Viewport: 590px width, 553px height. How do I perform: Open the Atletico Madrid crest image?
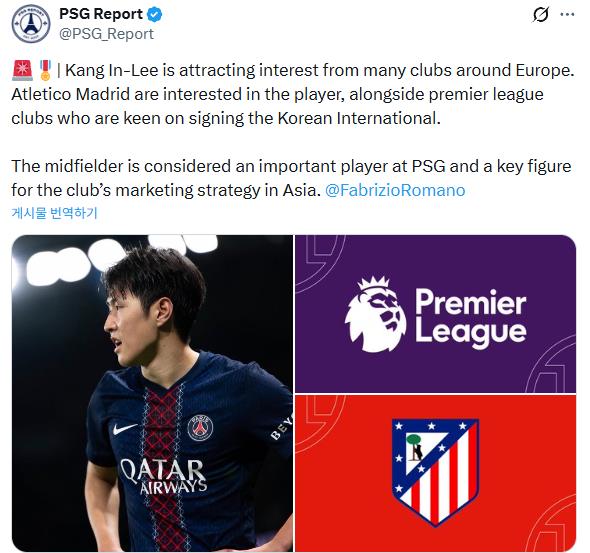pyautogui.click(x=435, y=473)
